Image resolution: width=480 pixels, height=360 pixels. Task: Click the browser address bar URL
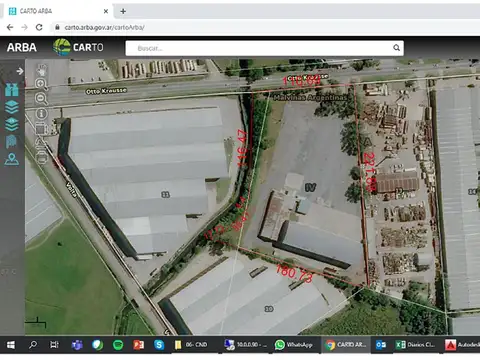(104, 27)
